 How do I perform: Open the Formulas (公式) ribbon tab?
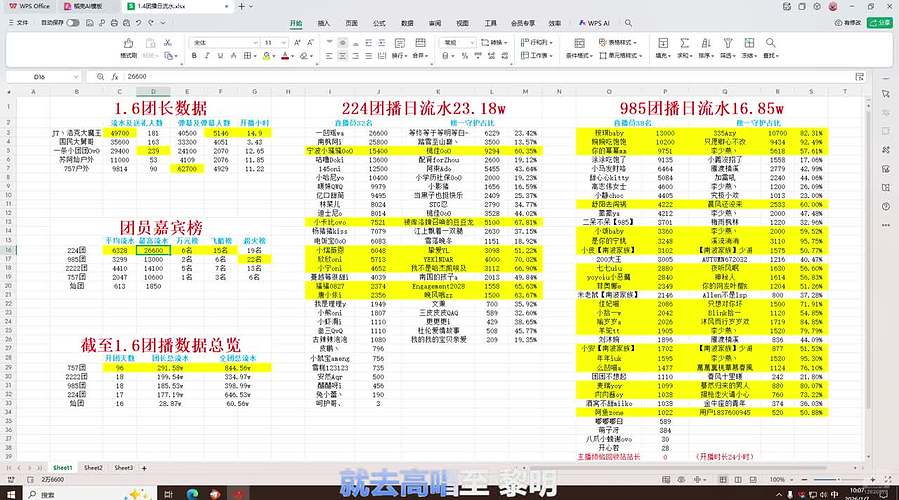[x=379, y=23]
